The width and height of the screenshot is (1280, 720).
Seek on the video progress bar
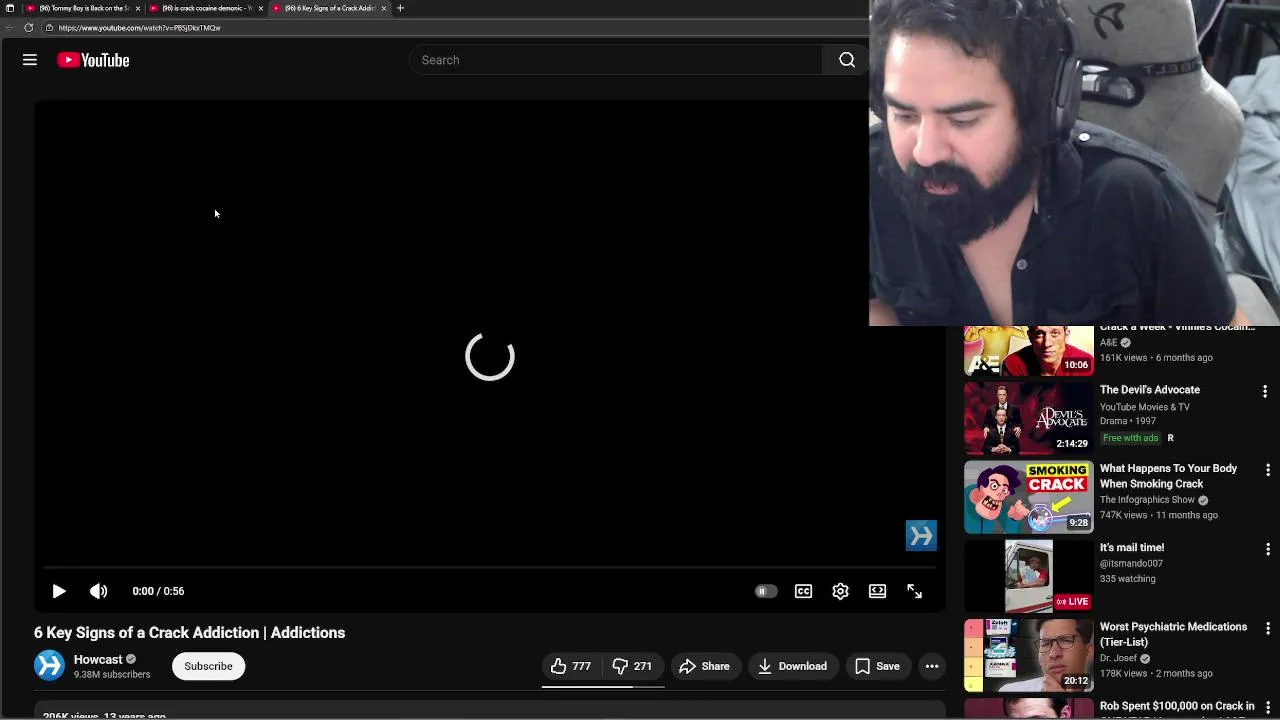tap(489, 567)
